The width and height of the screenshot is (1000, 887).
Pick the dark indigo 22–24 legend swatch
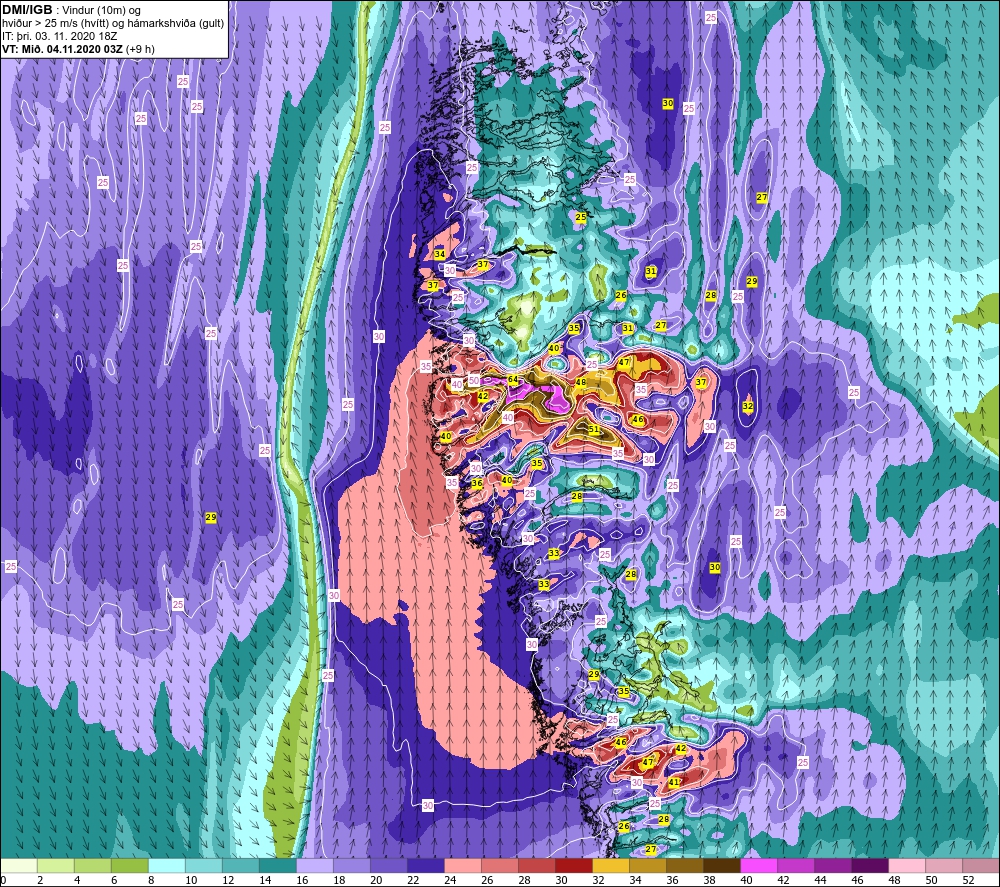click(426, 865)
